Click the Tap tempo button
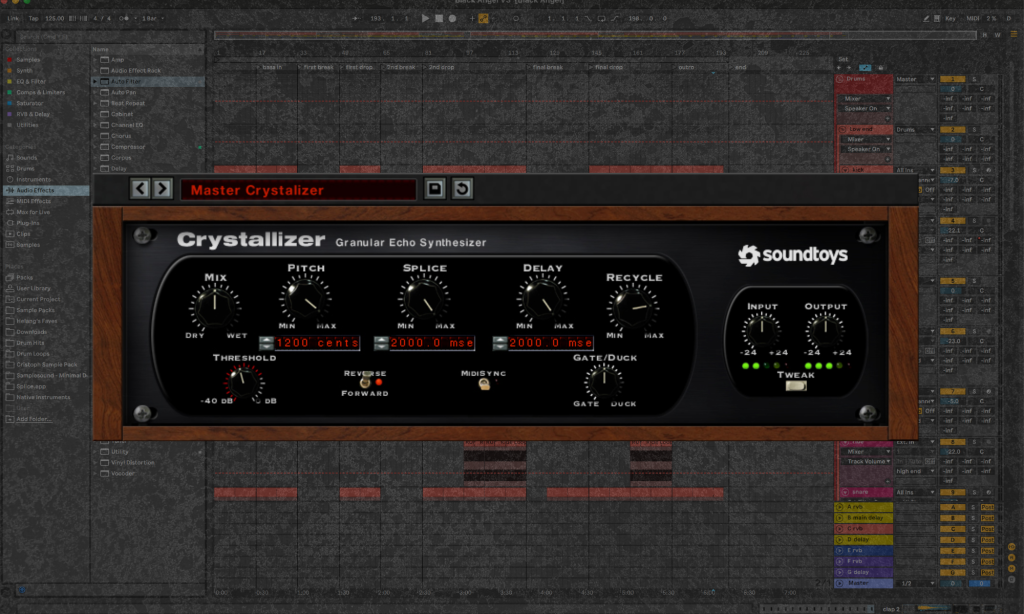This screenshot has height=614, width=1024. 33,18
